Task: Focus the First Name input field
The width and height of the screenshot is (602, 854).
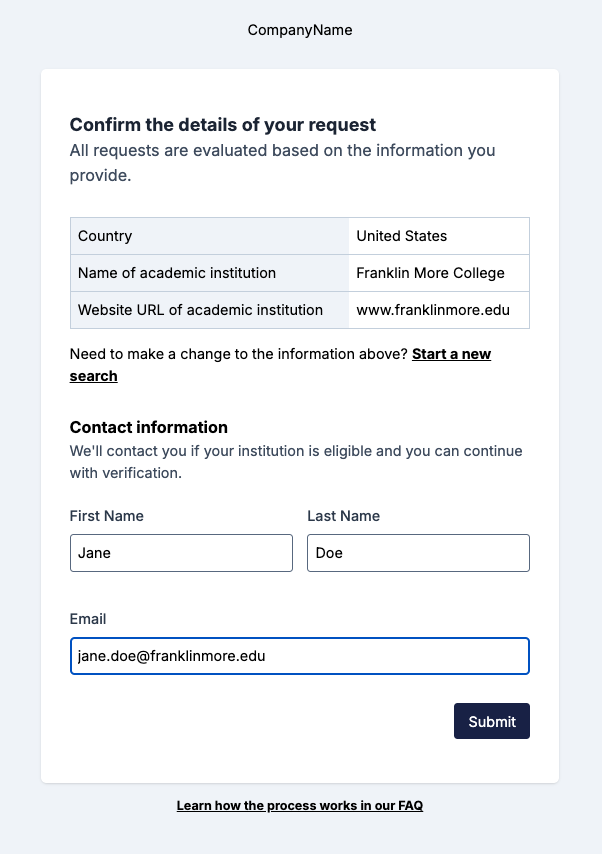Action: tap(181, 553)
